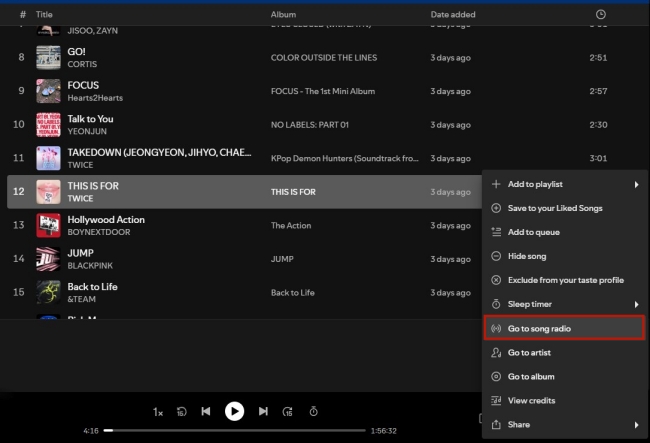Image resolution: width=650 pixels, height=443 pixels.
Task: Select JUMP song title text
Action: [x=80, y=253]
